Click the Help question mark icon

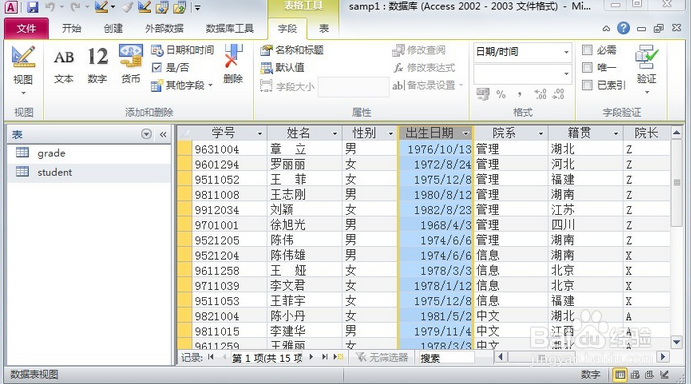[x=623, y=28]
